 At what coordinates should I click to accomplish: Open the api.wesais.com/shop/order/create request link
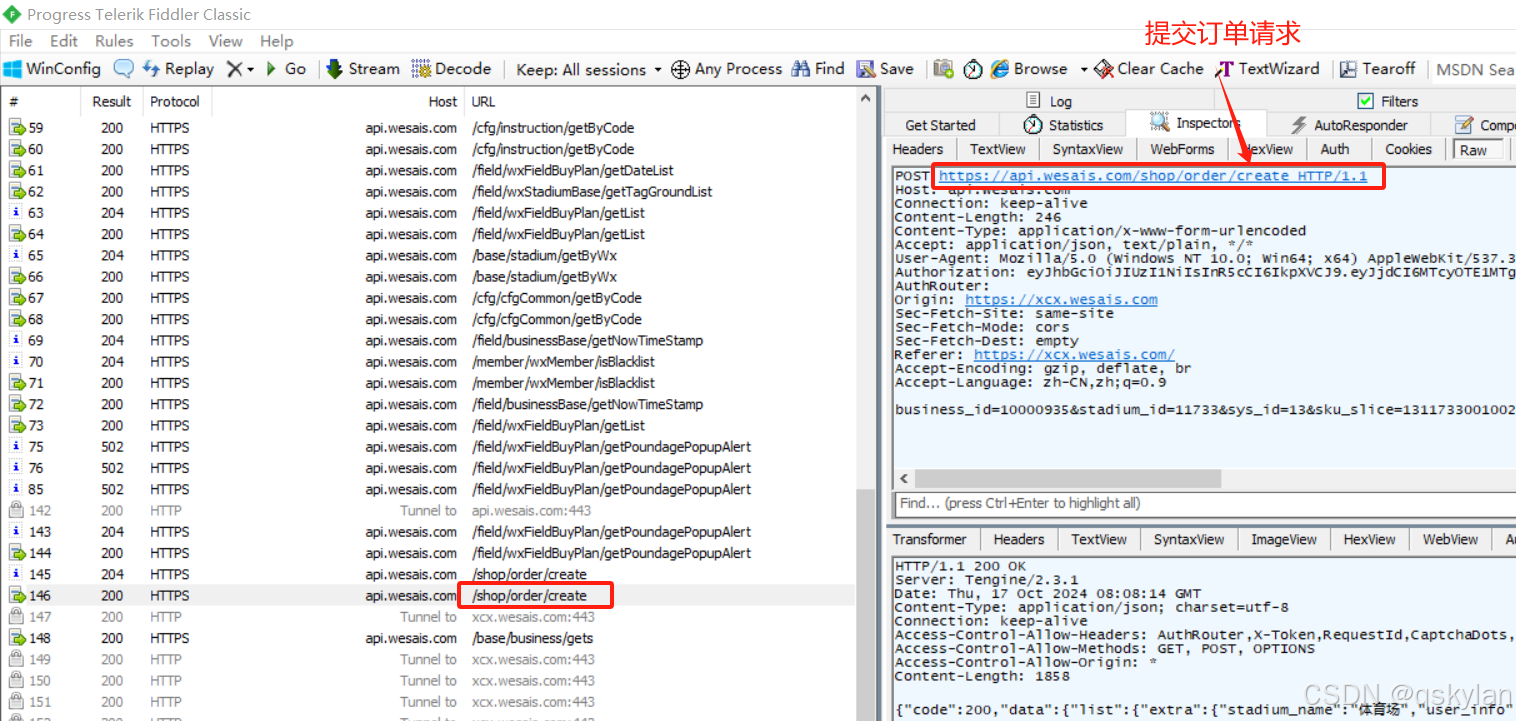point(1153,176)
